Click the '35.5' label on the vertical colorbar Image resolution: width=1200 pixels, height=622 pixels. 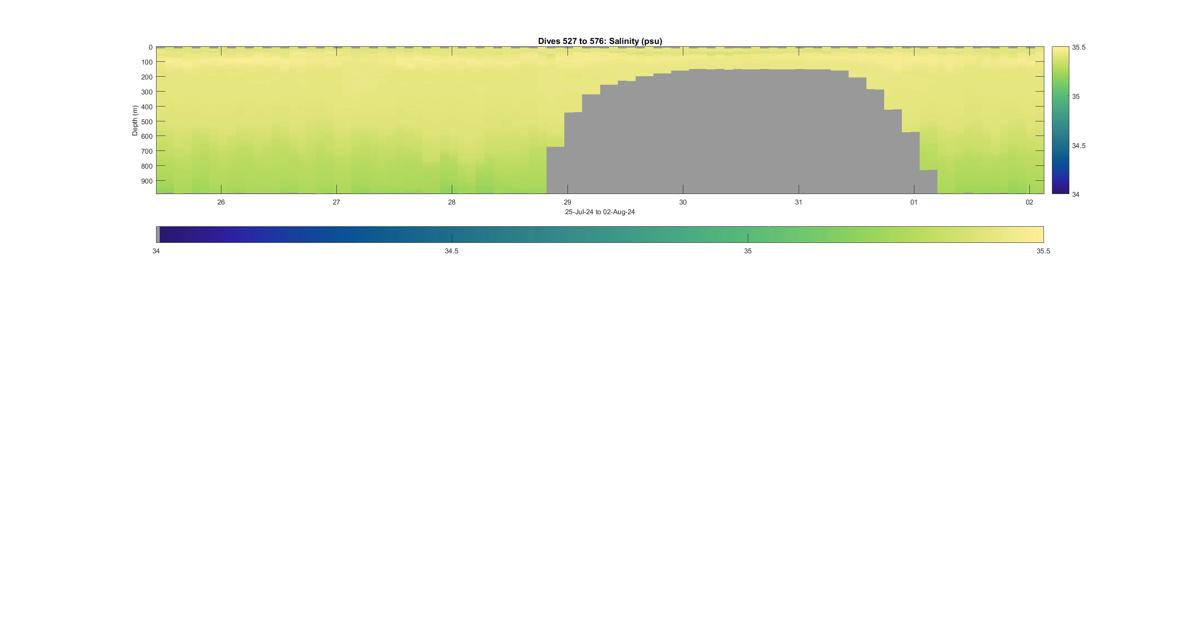tap(1079, 47)
